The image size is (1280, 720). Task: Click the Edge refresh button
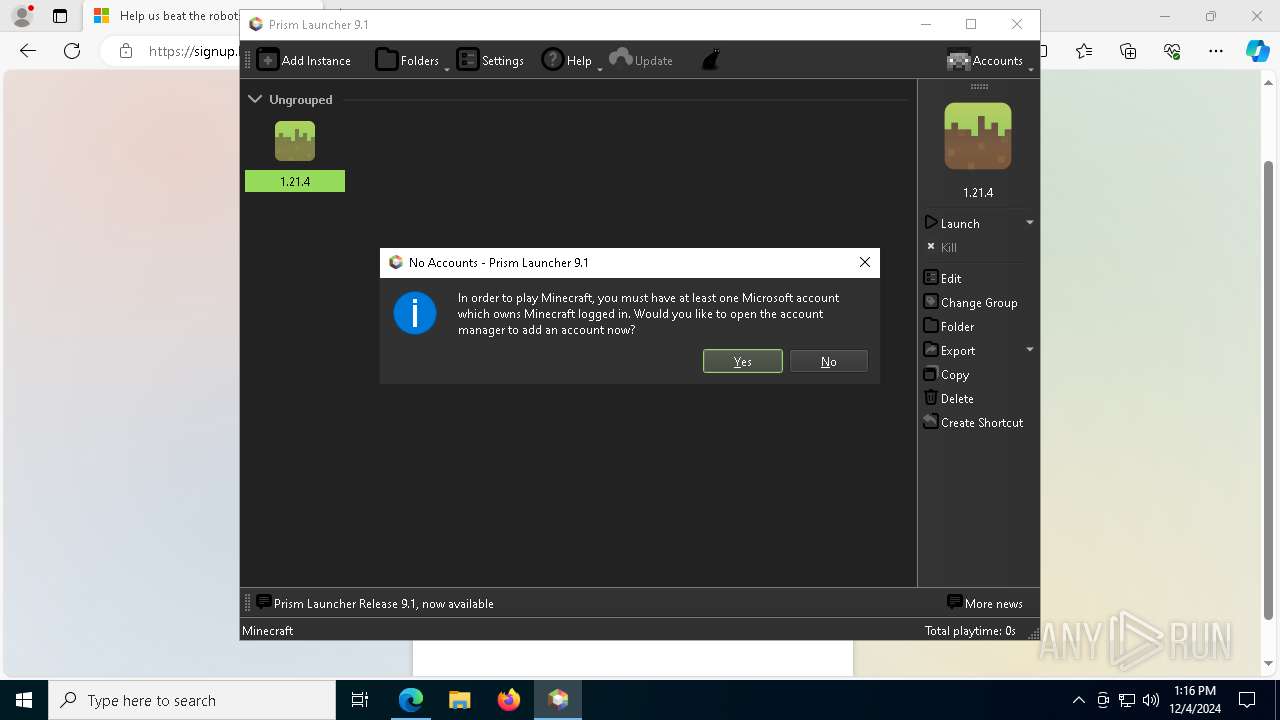click(x=72, y=51)
